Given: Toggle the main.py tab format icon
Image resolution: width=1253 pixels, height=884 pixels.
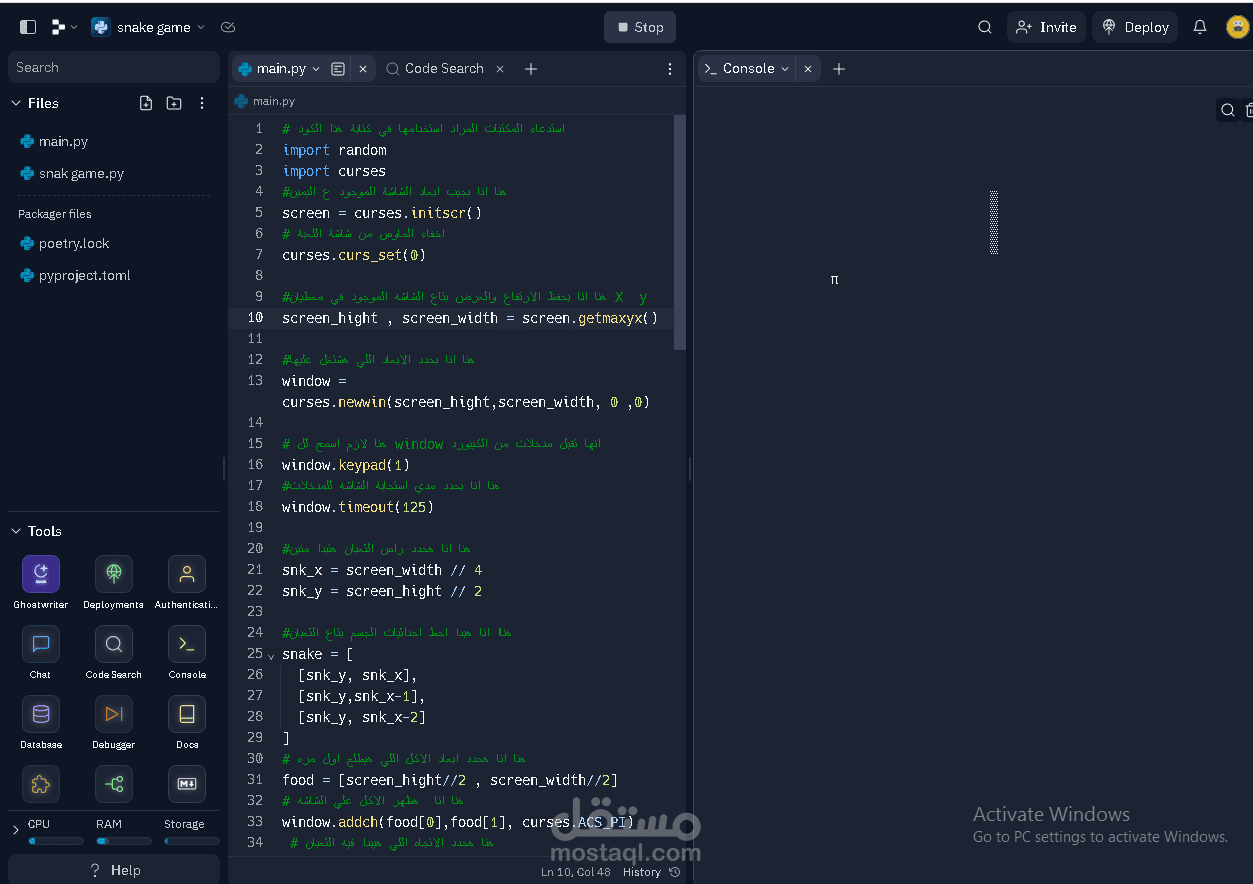Looking at the screenshot, I should 338,69.
